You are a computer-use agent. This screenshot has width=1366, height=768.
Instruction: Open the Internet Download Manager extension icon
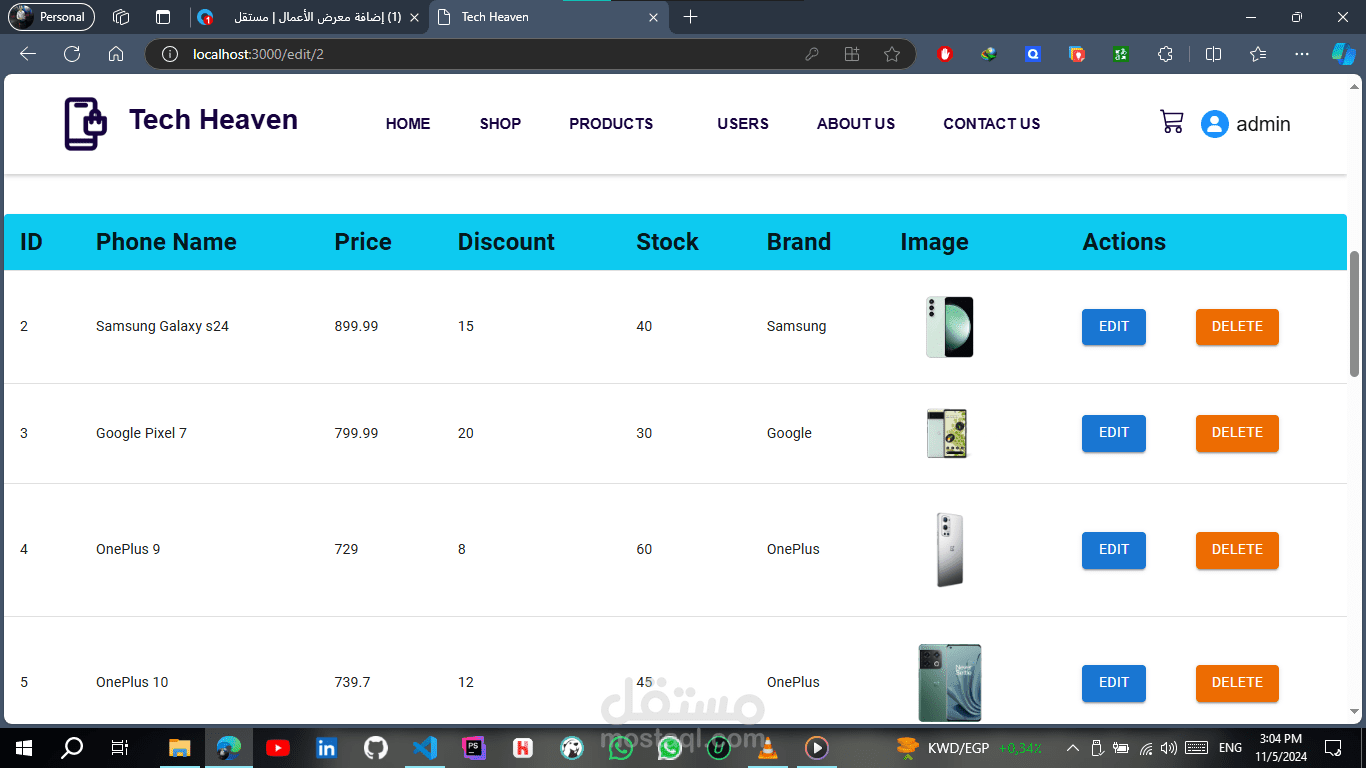point(989,54)
